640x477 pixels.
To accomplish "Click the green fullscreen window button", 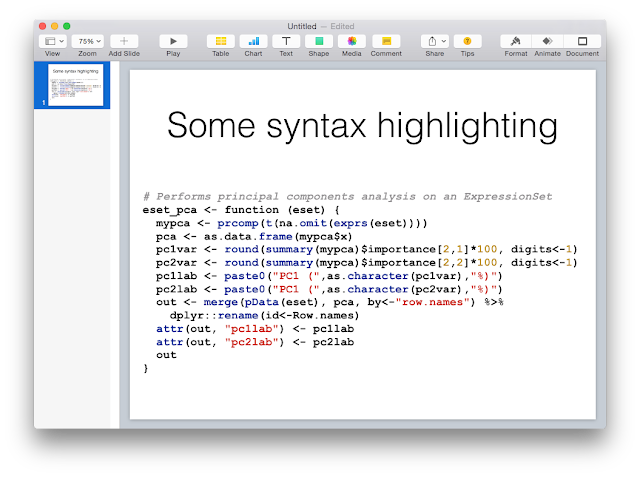I will (x=67, y=26).
